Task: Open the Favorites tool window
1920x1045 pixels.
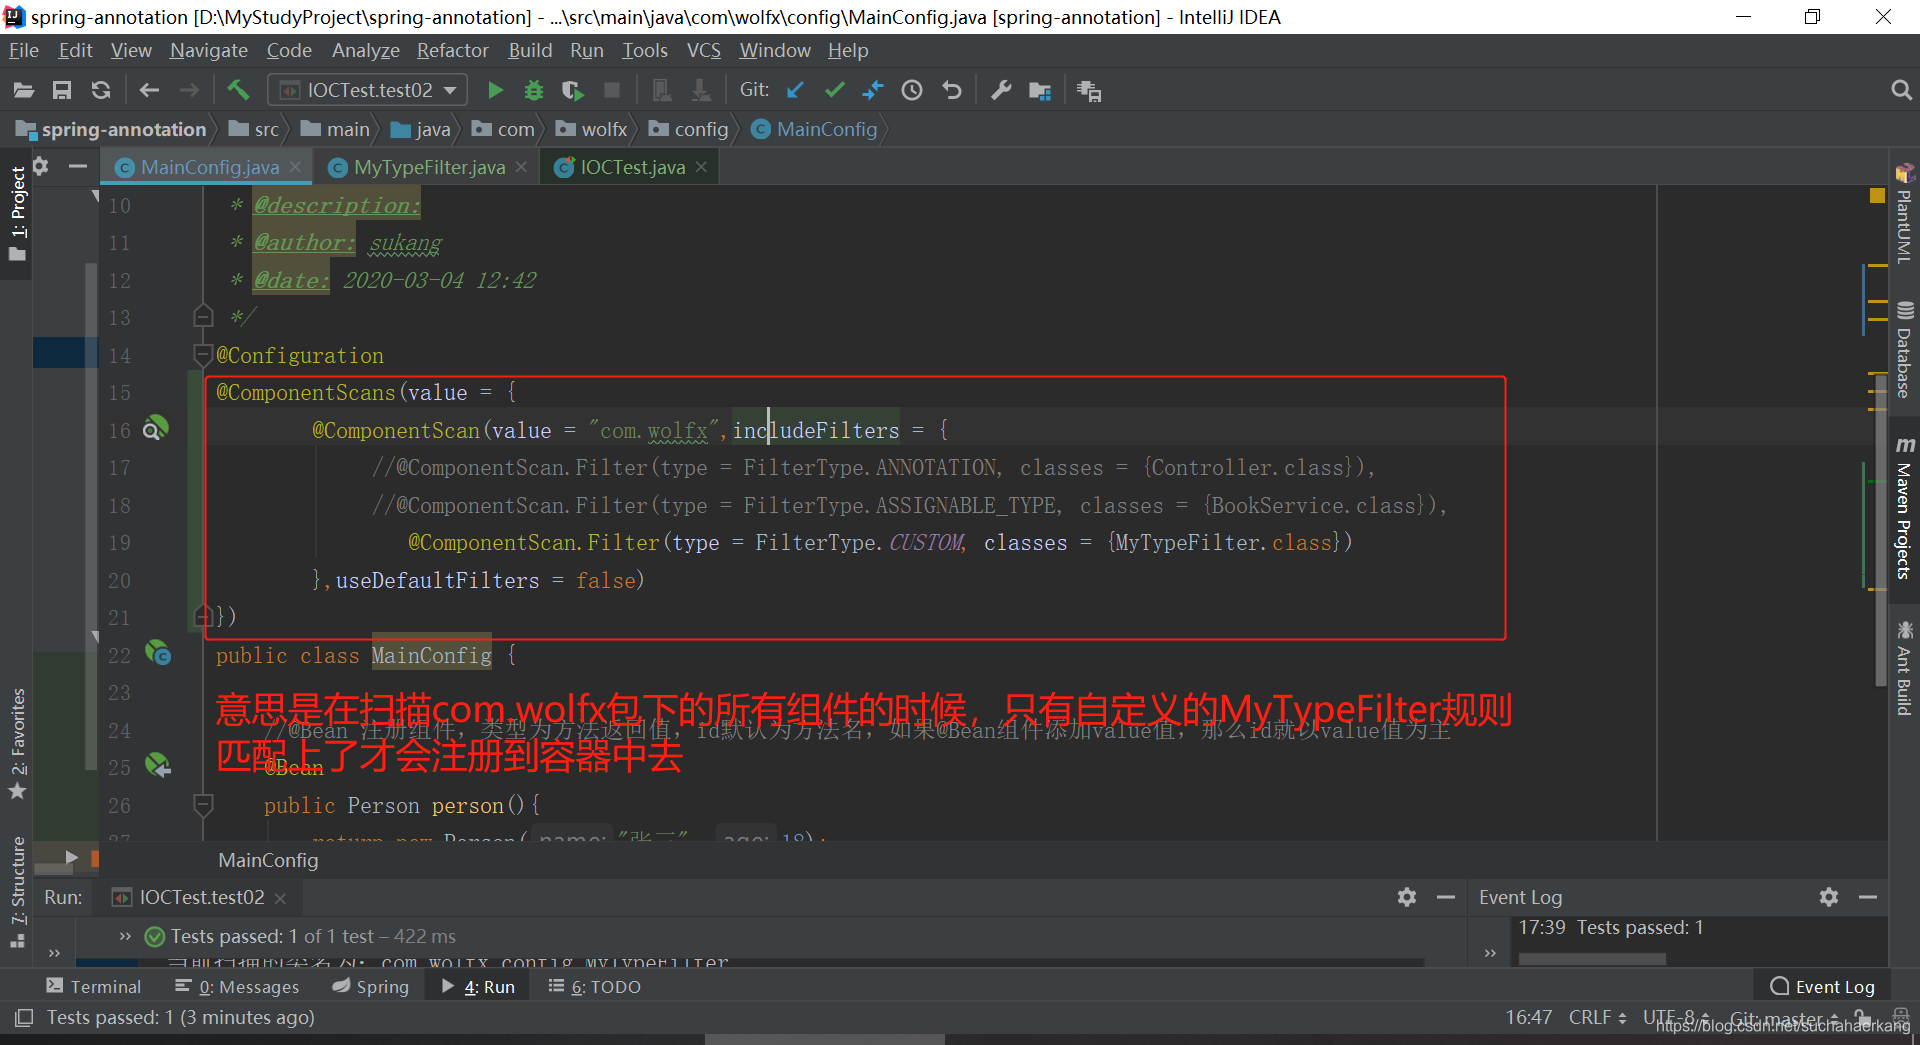Action: [17, 743]
